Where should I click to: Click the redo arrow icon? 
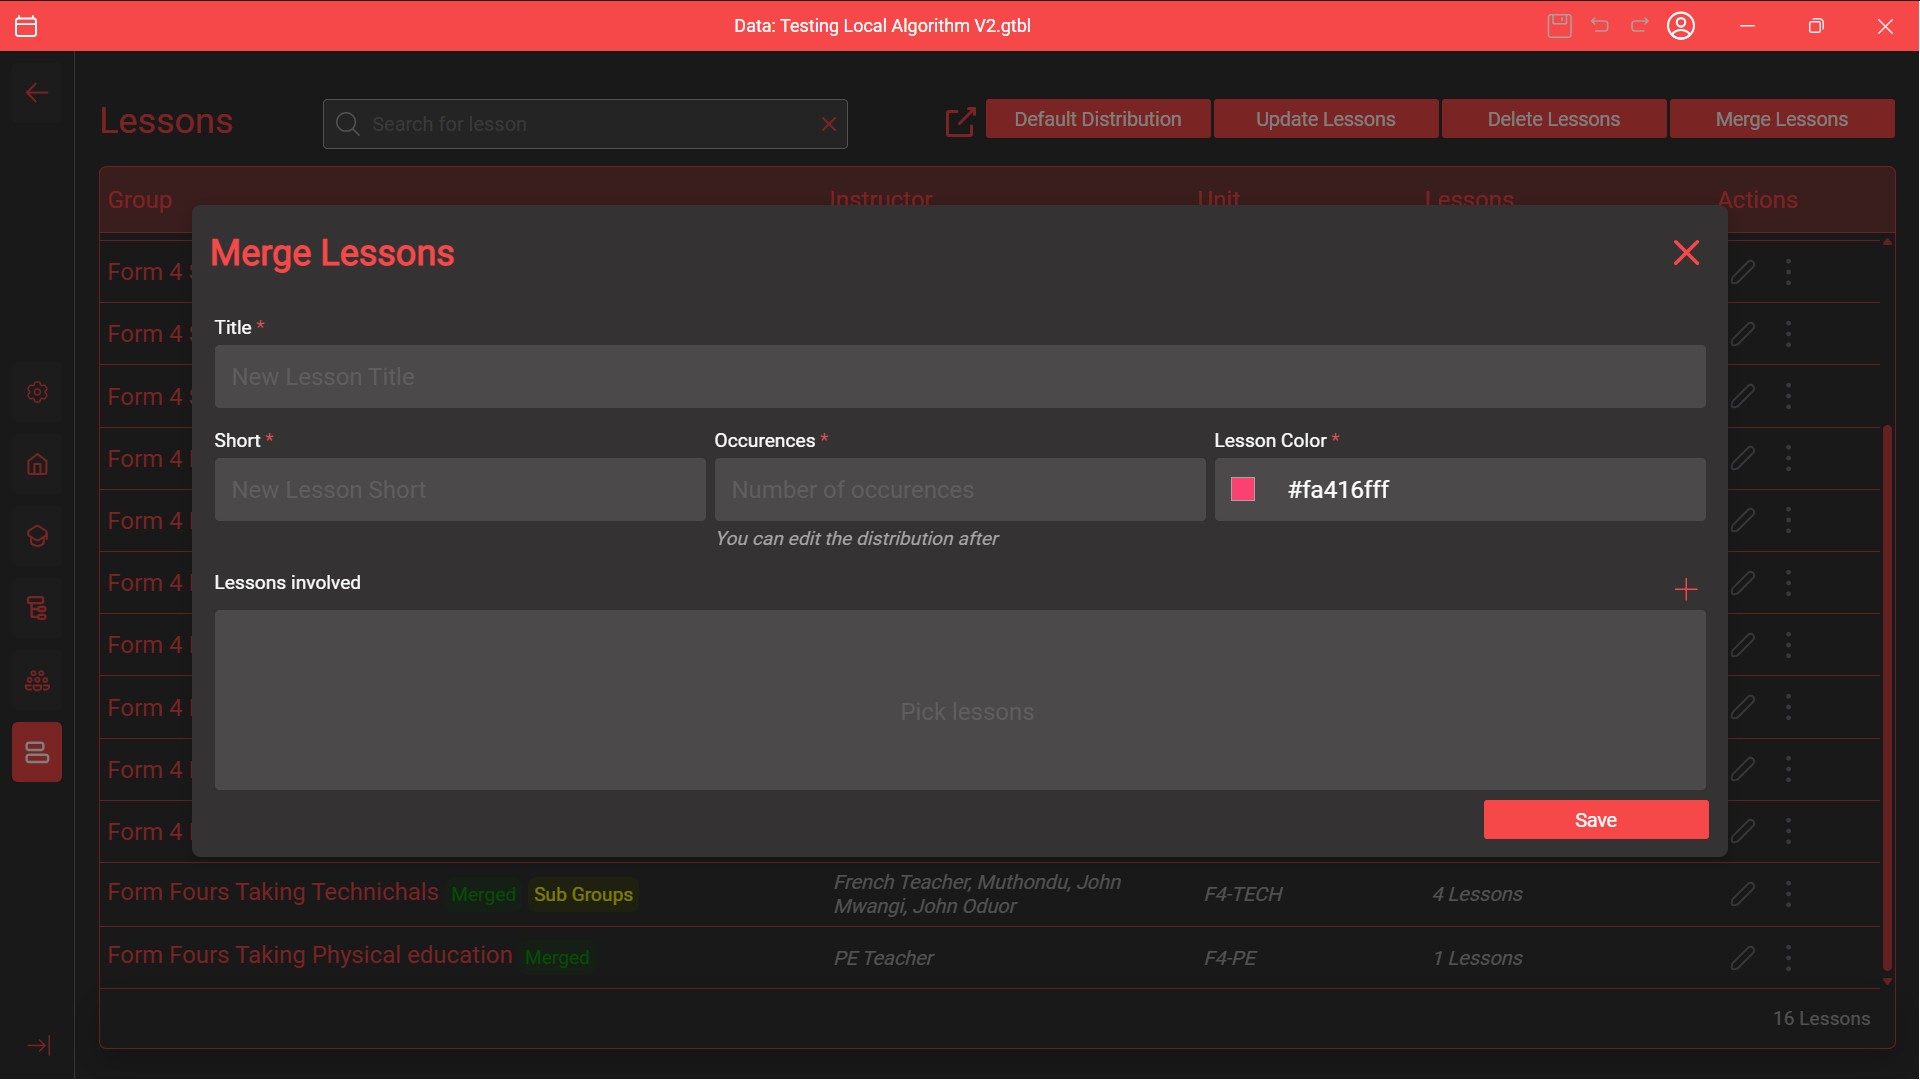[1640, 26]
